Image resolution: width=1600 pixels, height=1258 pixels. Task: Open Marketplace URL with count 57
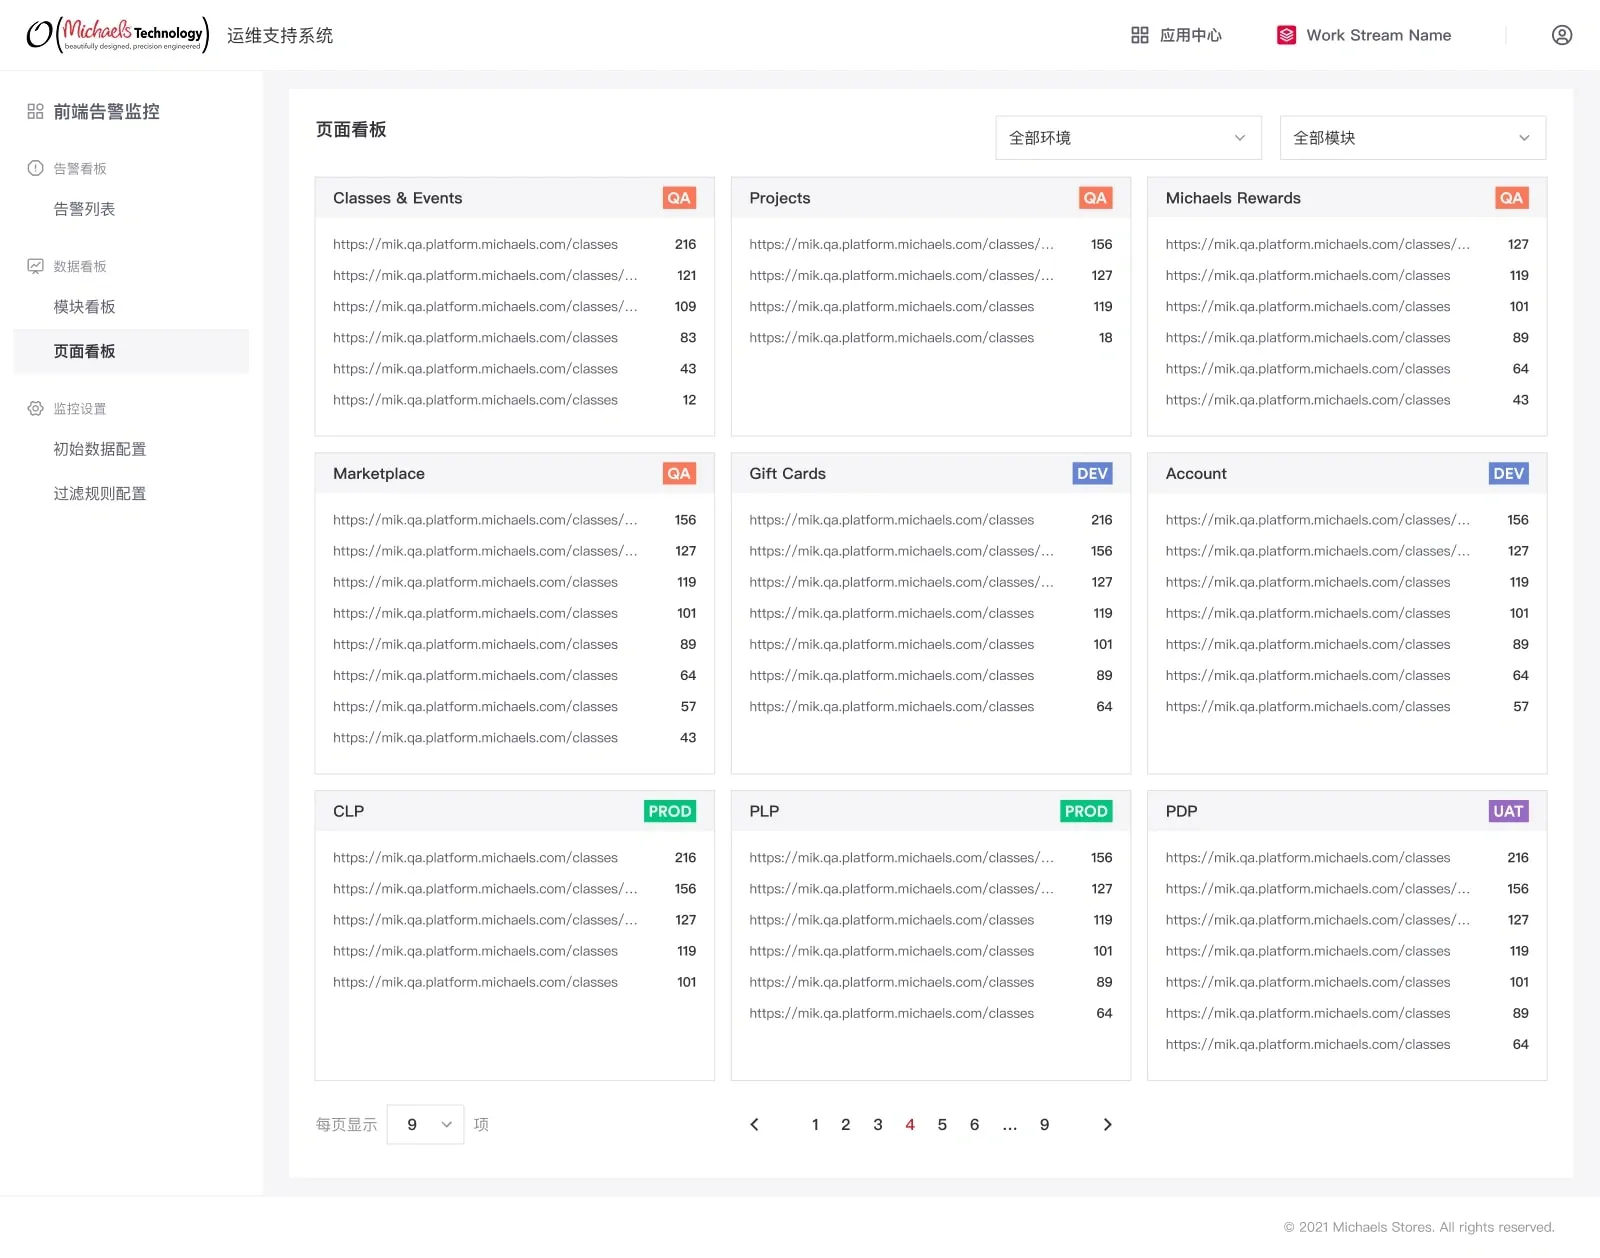point(475,707)
